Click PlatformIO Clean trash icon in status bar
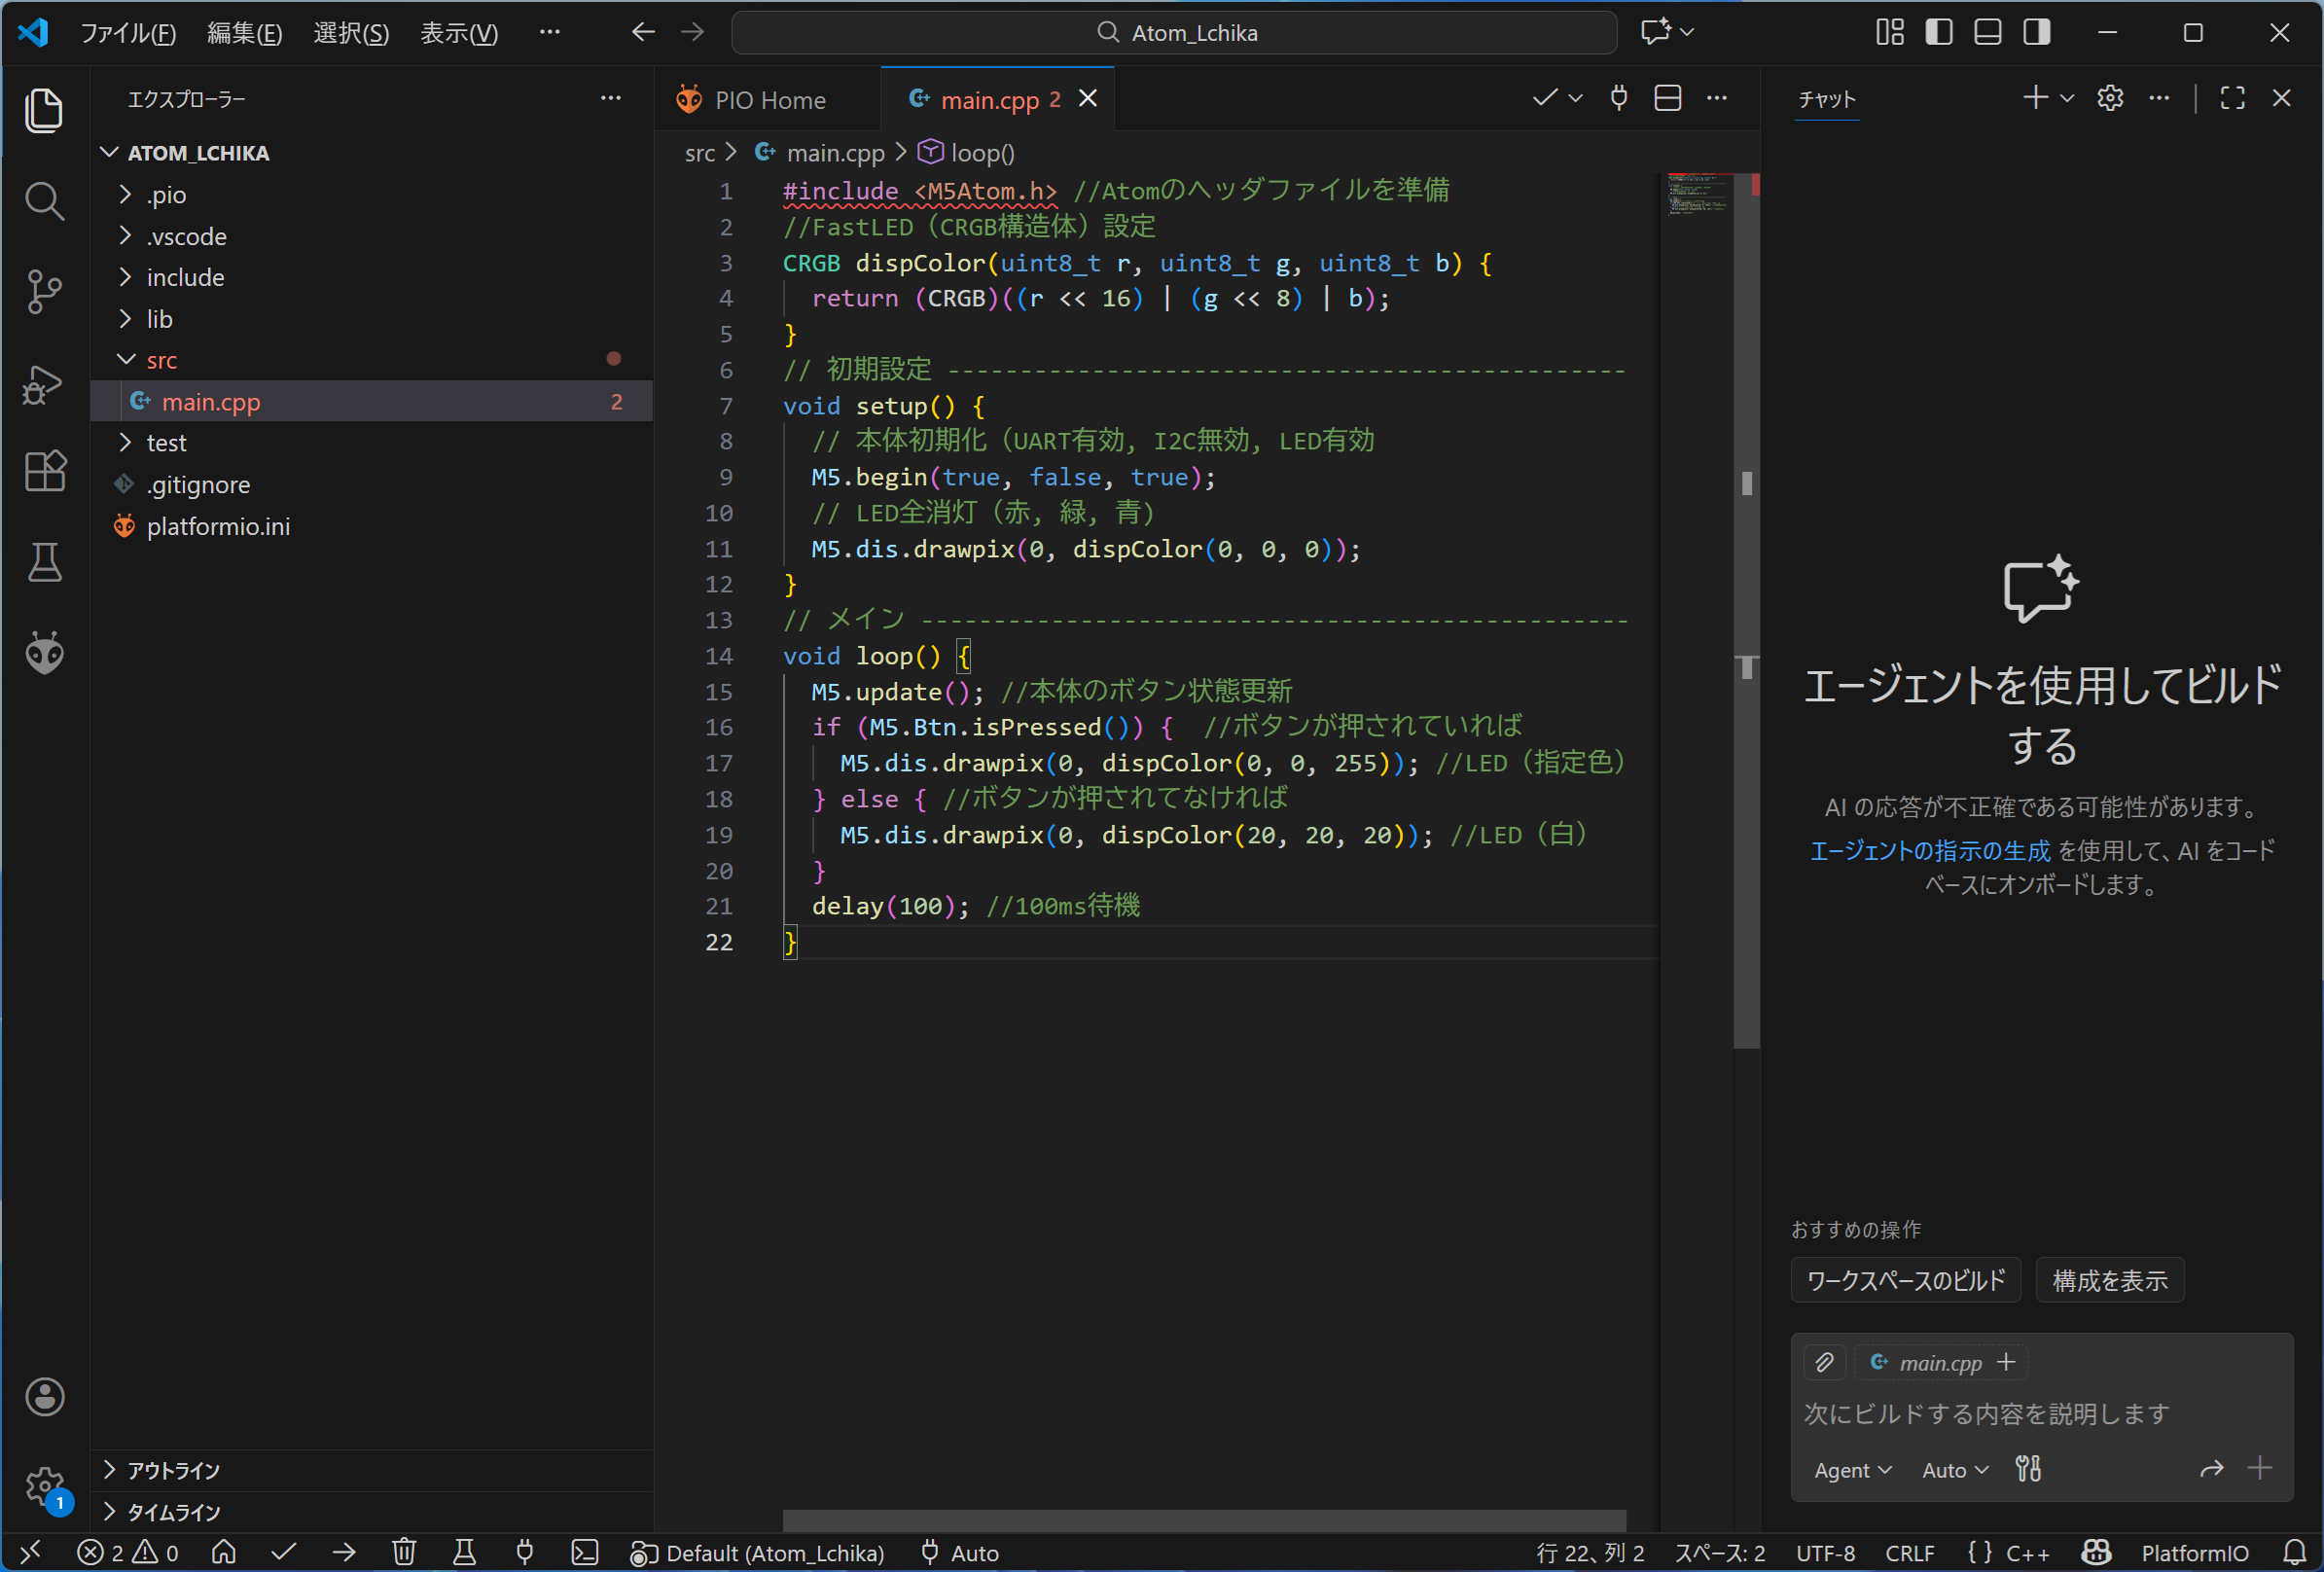Viewport: 2324px width, 1572px height. coord(403,1552)
